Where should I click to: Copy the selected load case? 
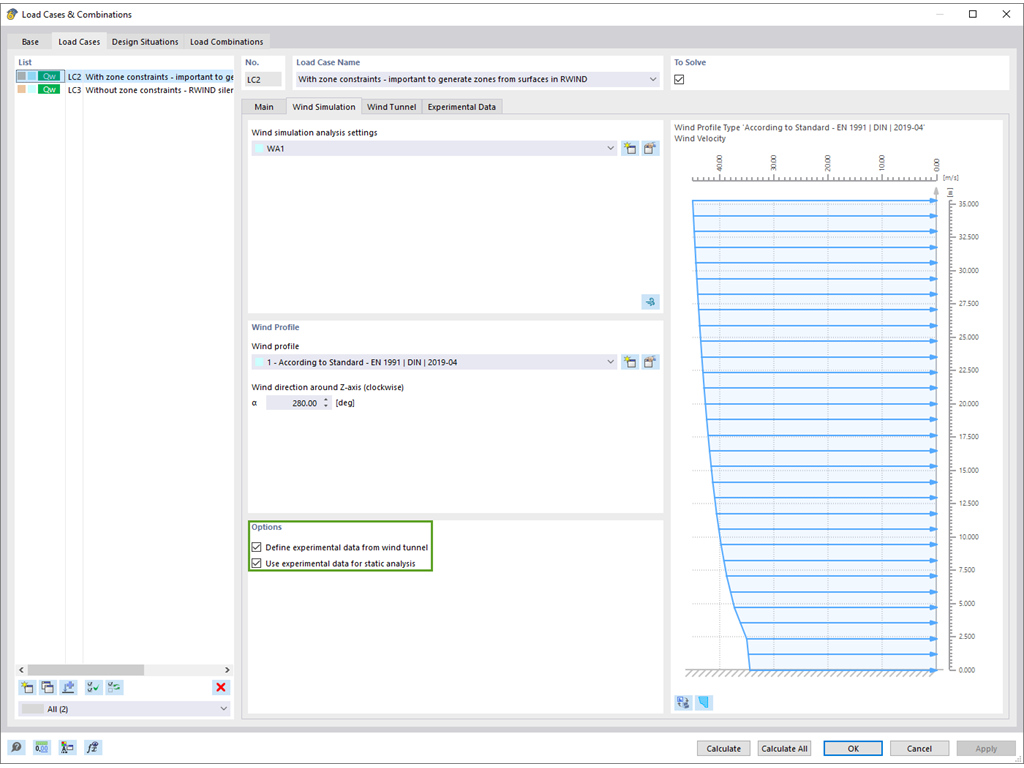(x=48, y=687)
